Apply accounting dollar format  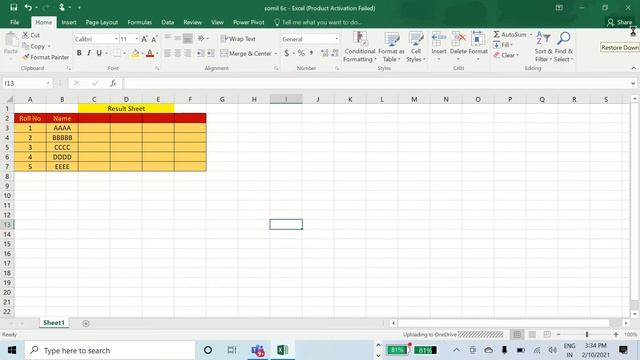287,53
